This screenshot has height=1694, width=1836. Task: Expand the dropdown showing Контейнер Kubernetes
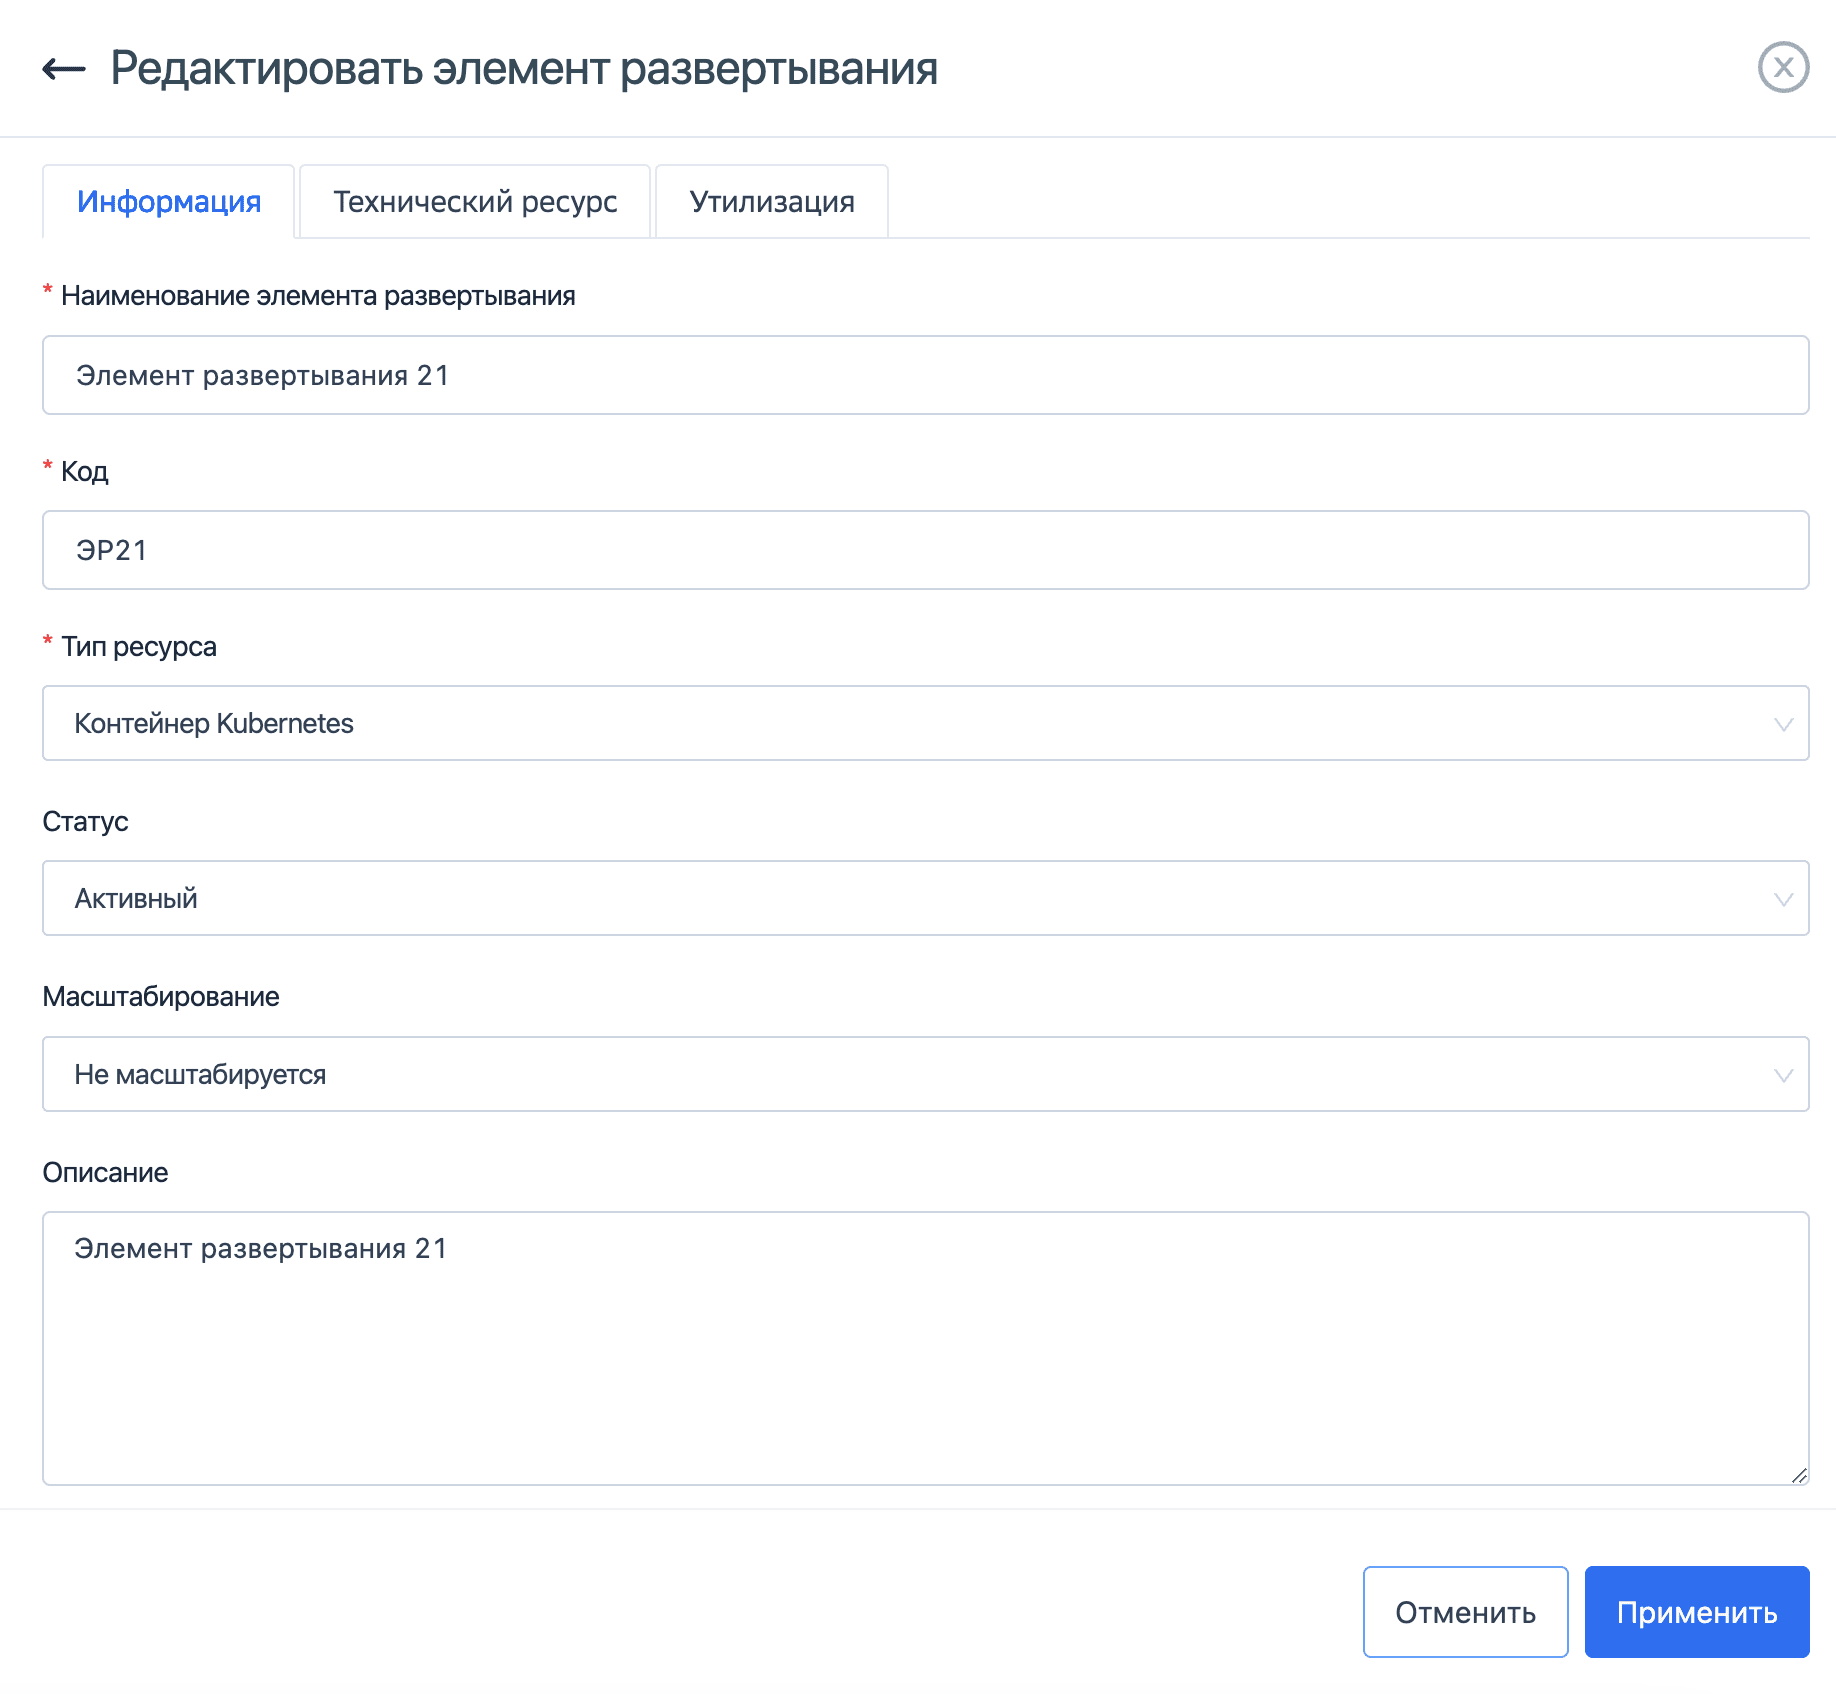[900, 723]
